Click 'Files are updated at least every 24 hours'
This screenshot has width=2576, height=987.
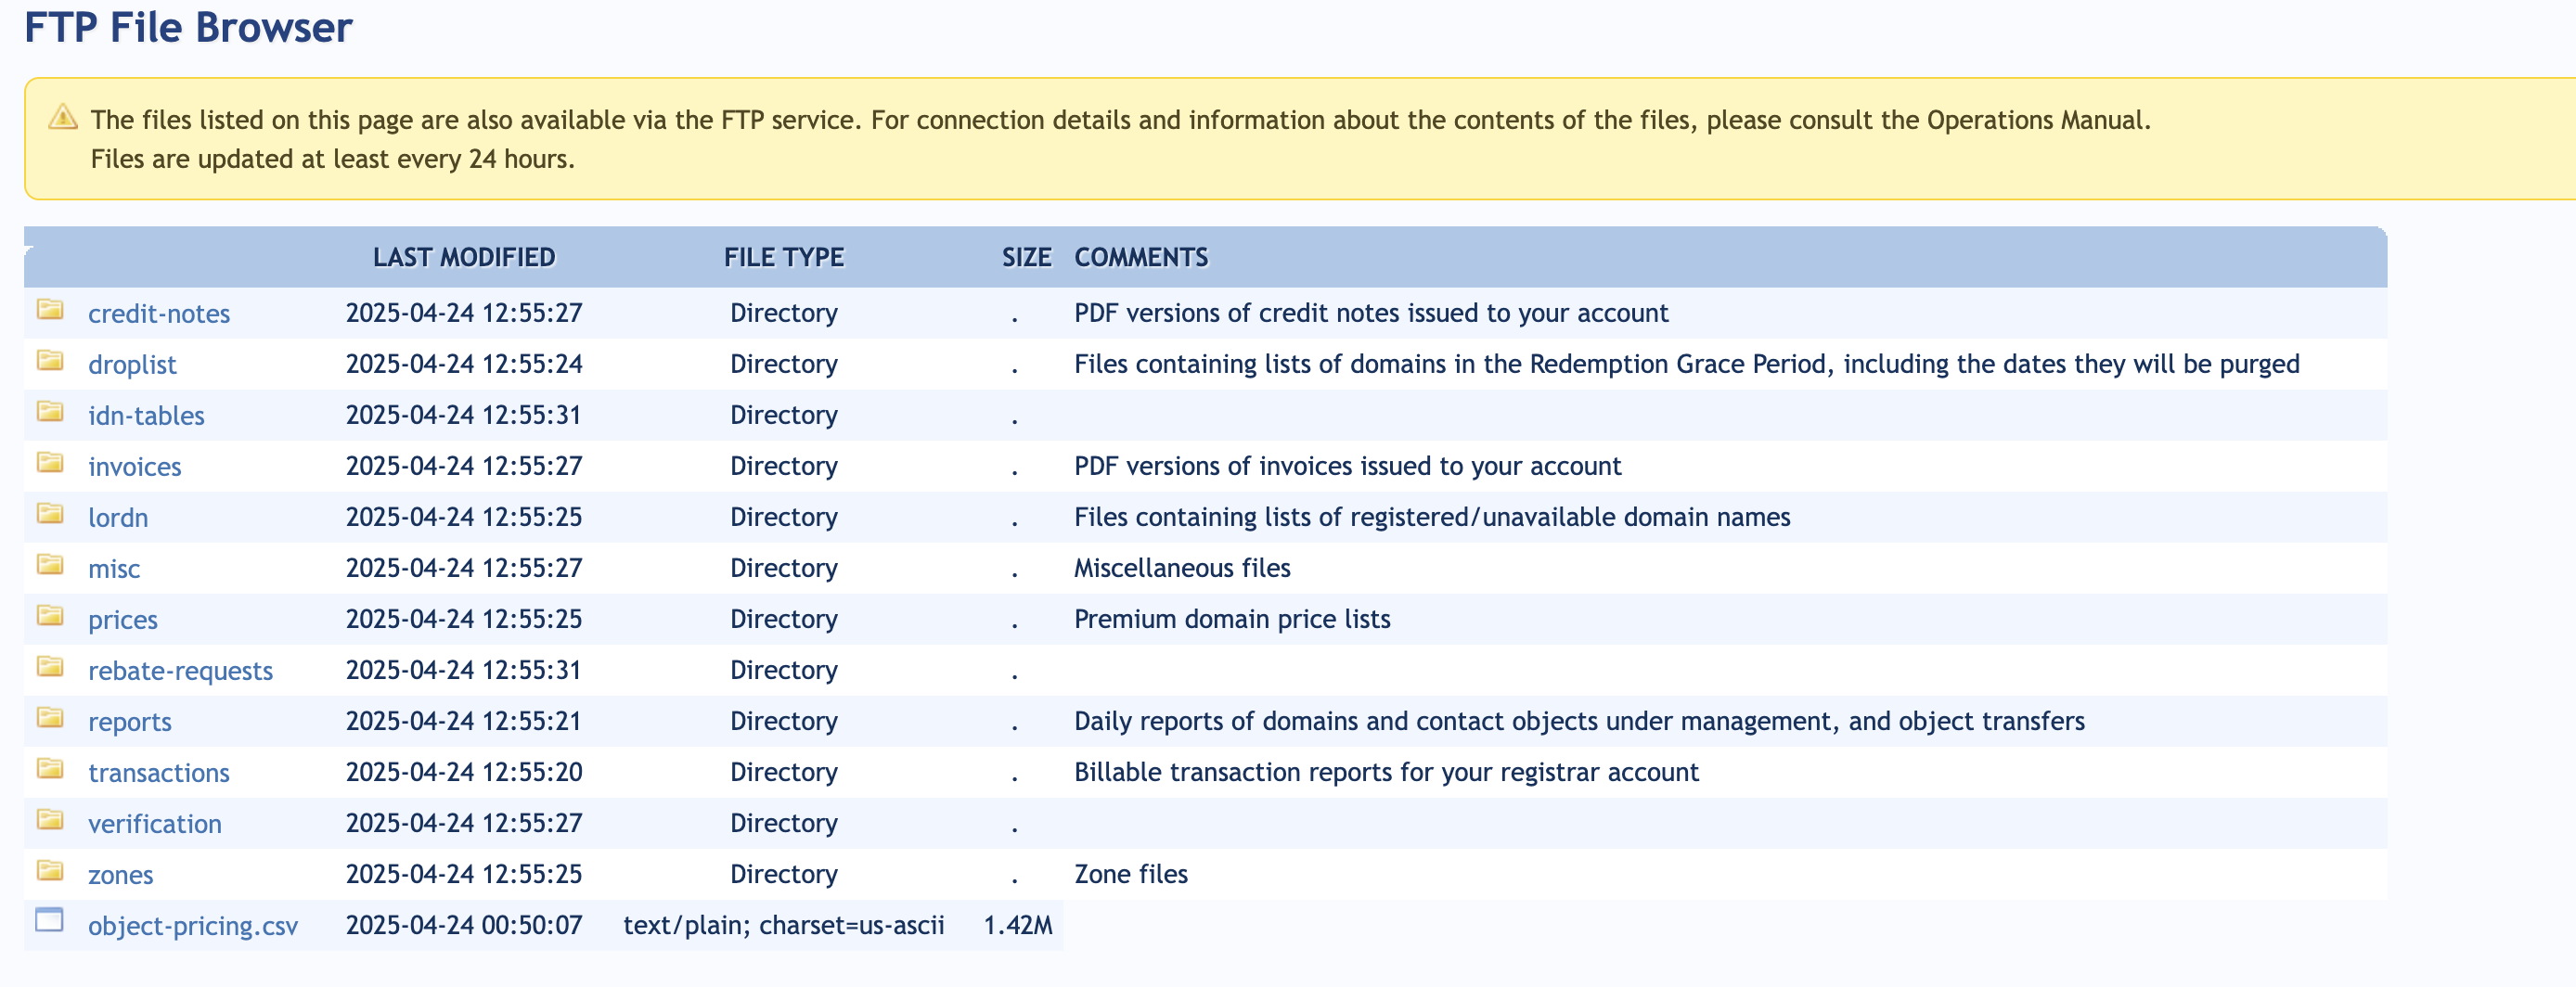pyautogui.click(x=333, y=159)
